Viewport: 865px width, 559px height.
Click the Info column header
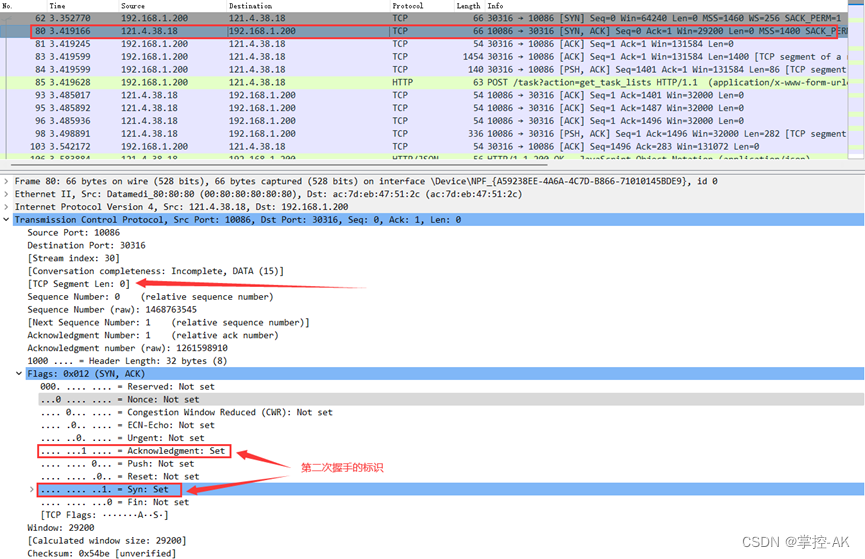495,6
